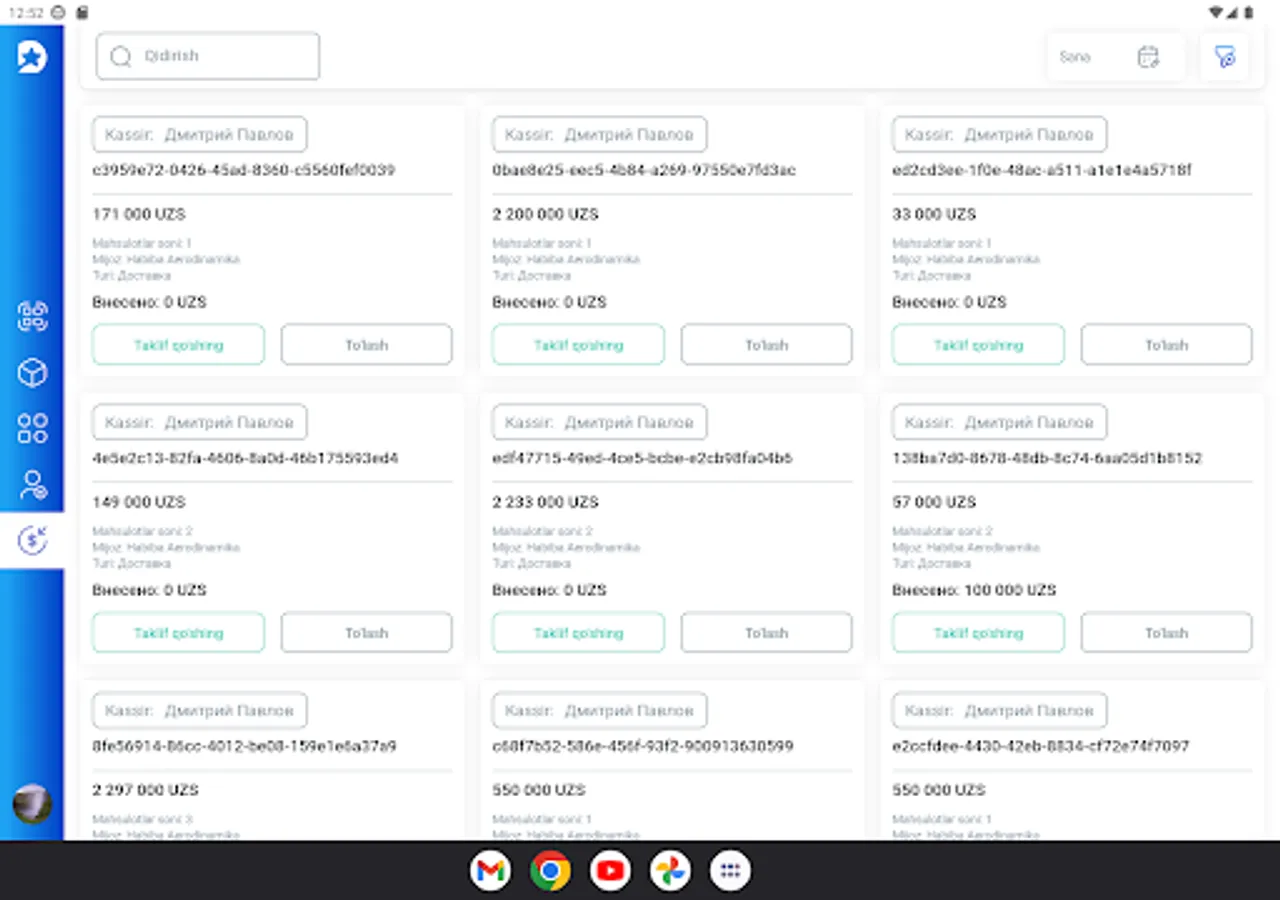Click To'lash on the 149 000 UZS card

366,633
